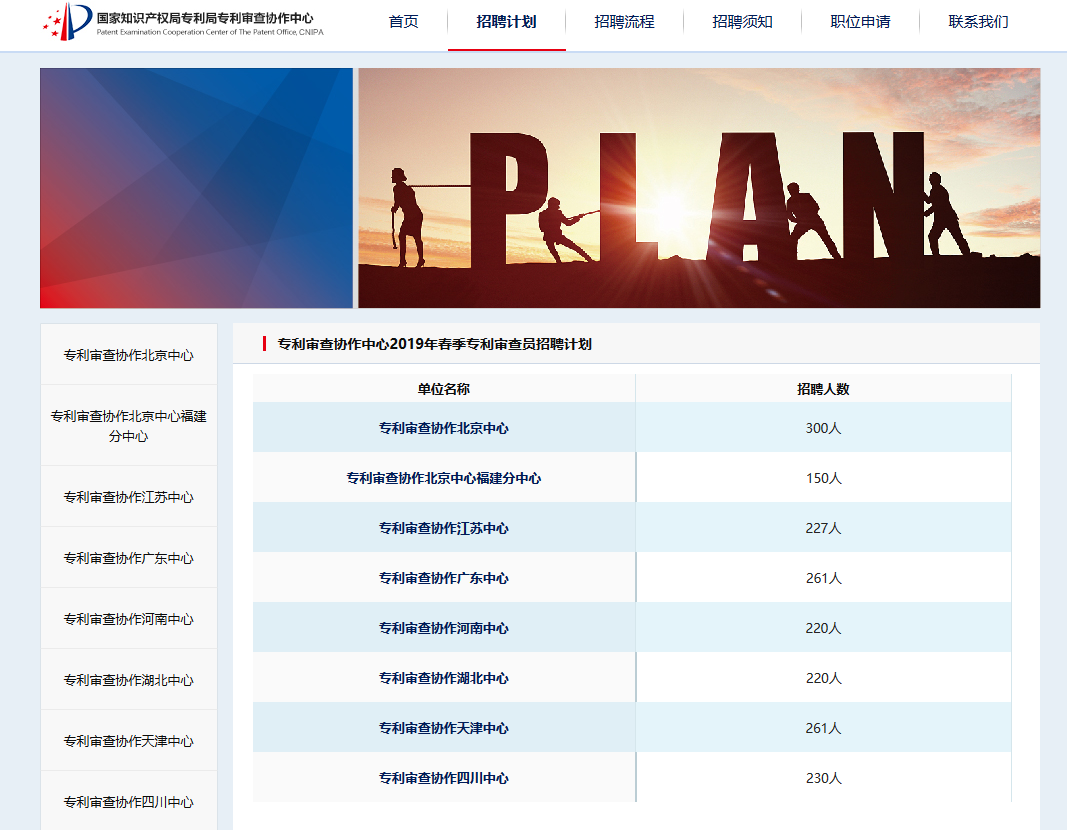Open 专利审查协作北京中心 link in table
1067x830 pixels.
tap(444, 428)
